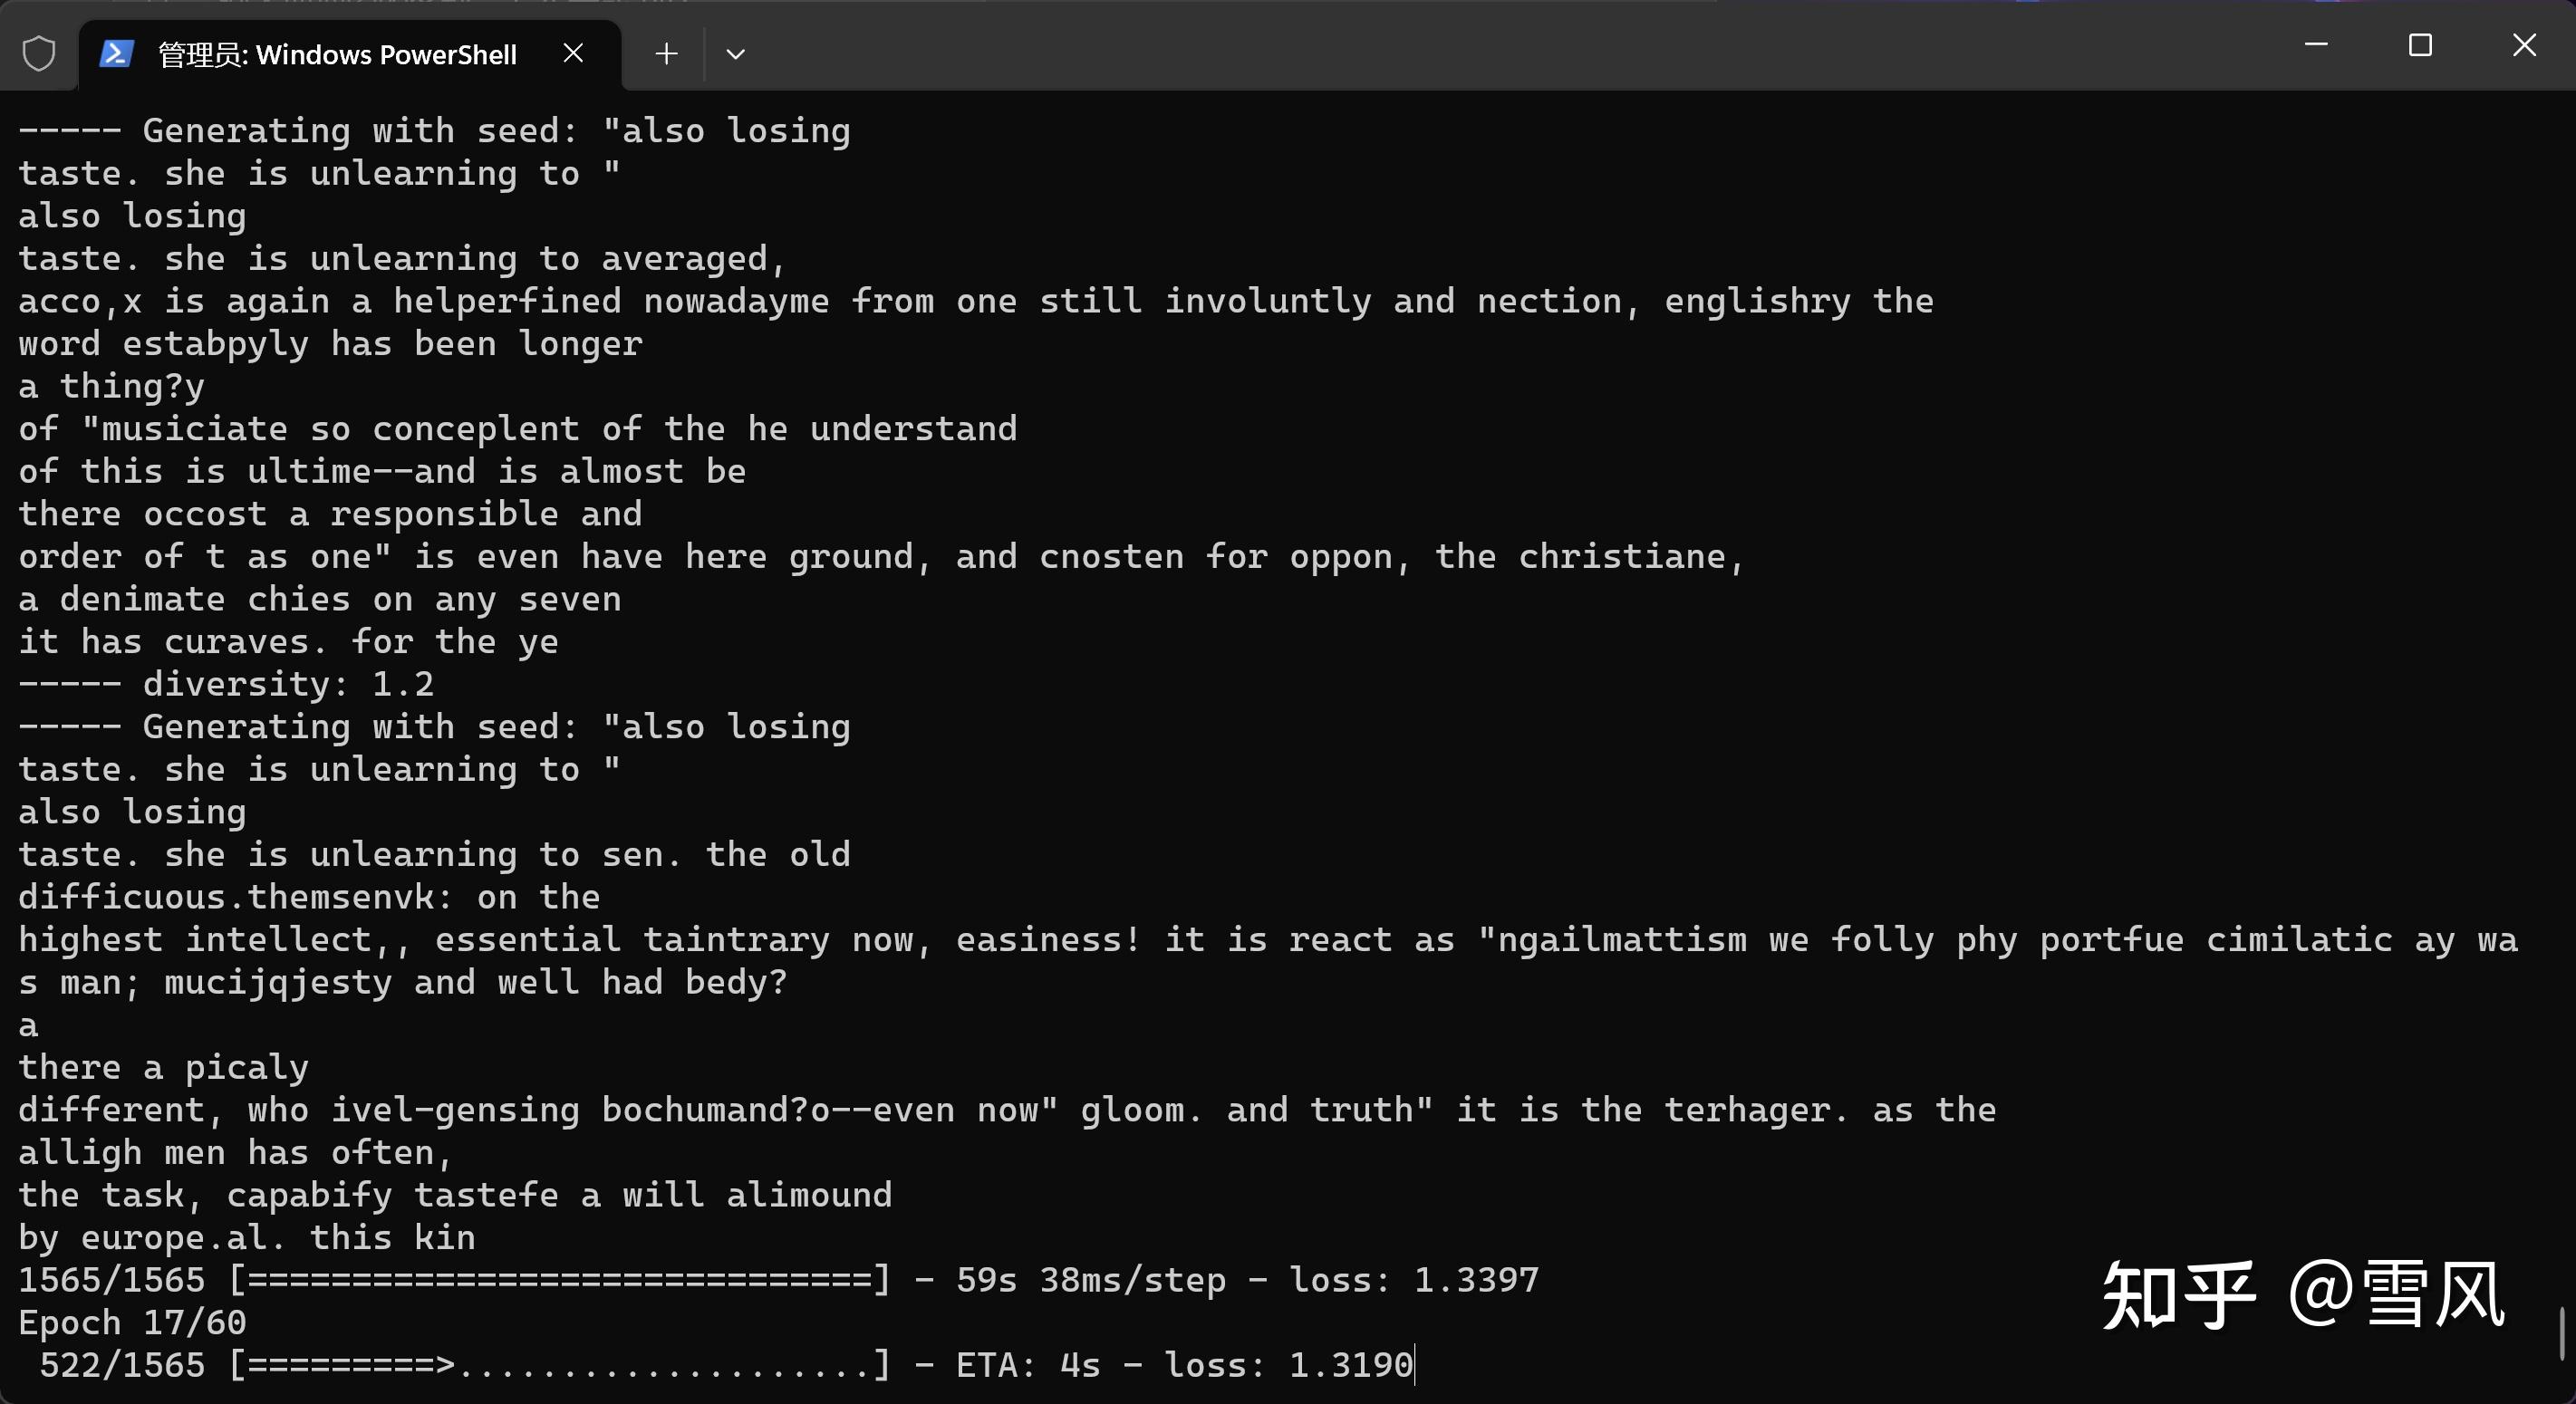
Task: Click the diversity: 1.2 line
Action: tap(225, 684)
